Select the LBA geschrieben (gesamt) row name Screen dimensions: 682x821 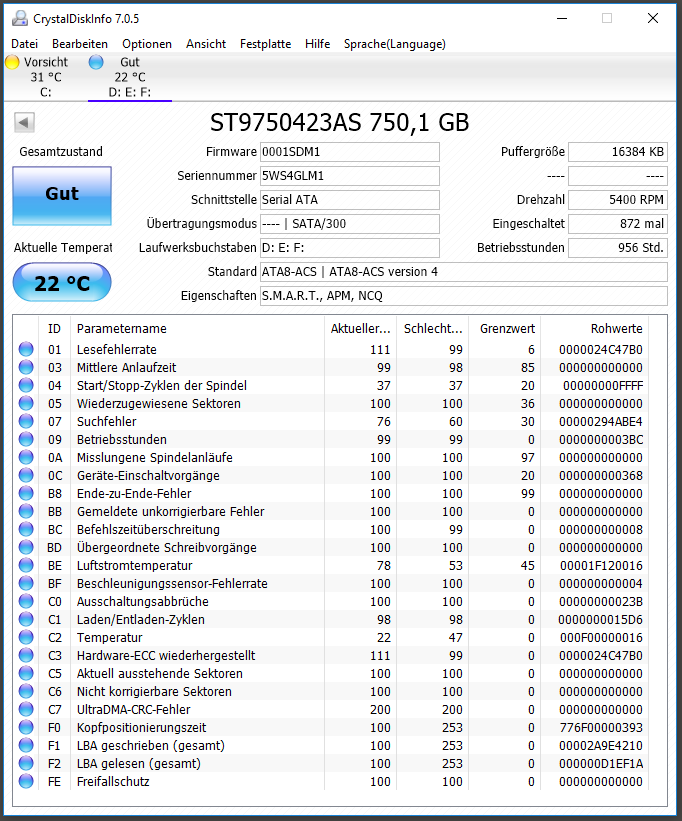point(151,746)
